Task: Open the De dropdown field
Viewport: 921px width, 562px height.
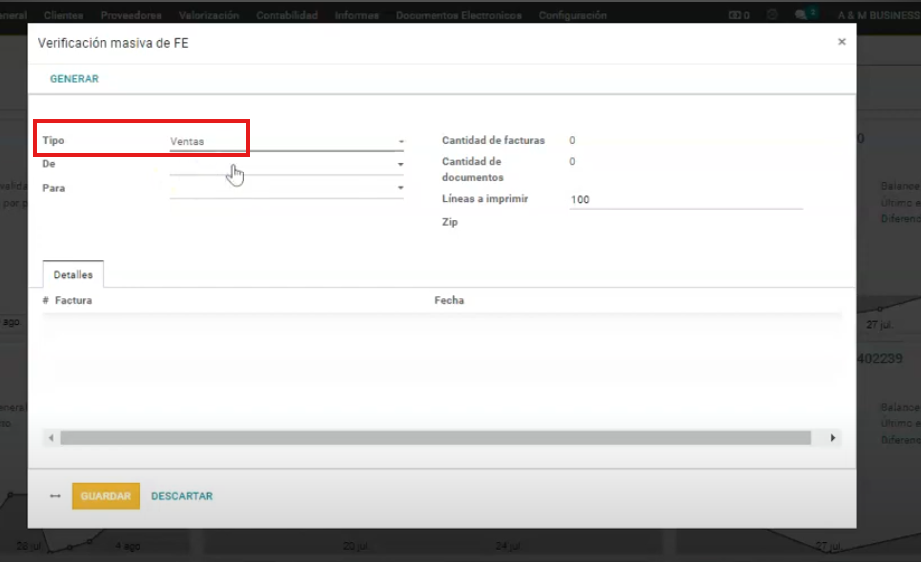Action: (286, 164)
